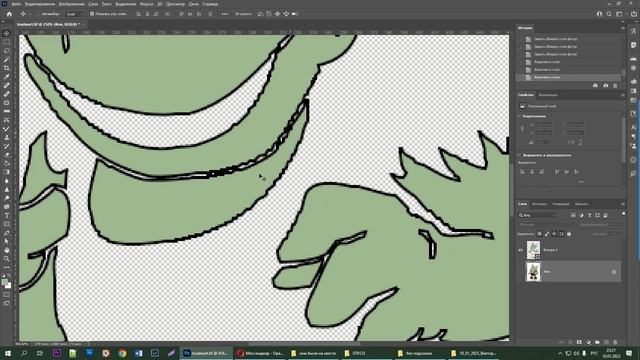Click top layer thumbnail in Layers
Viewport: 640px width, 360px height.
pyautogui.click(x=533, y=250)
